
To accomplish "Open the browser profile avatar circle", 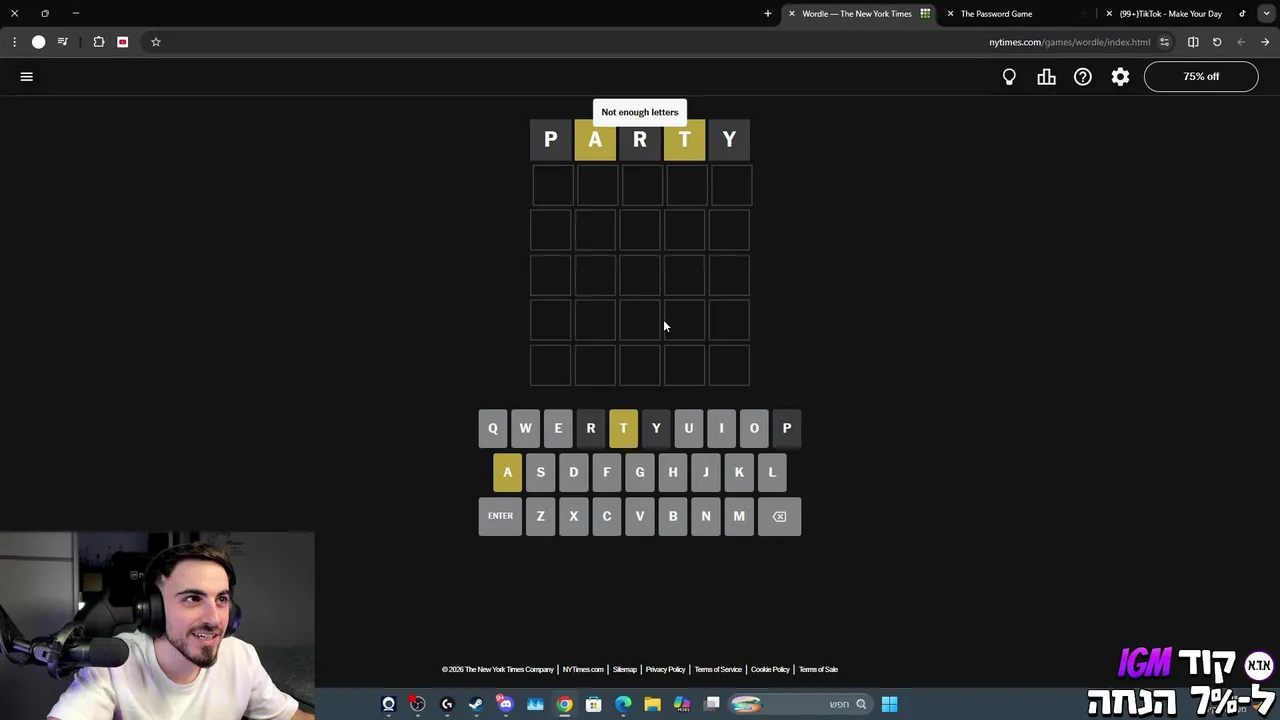I will coord(38,42).
